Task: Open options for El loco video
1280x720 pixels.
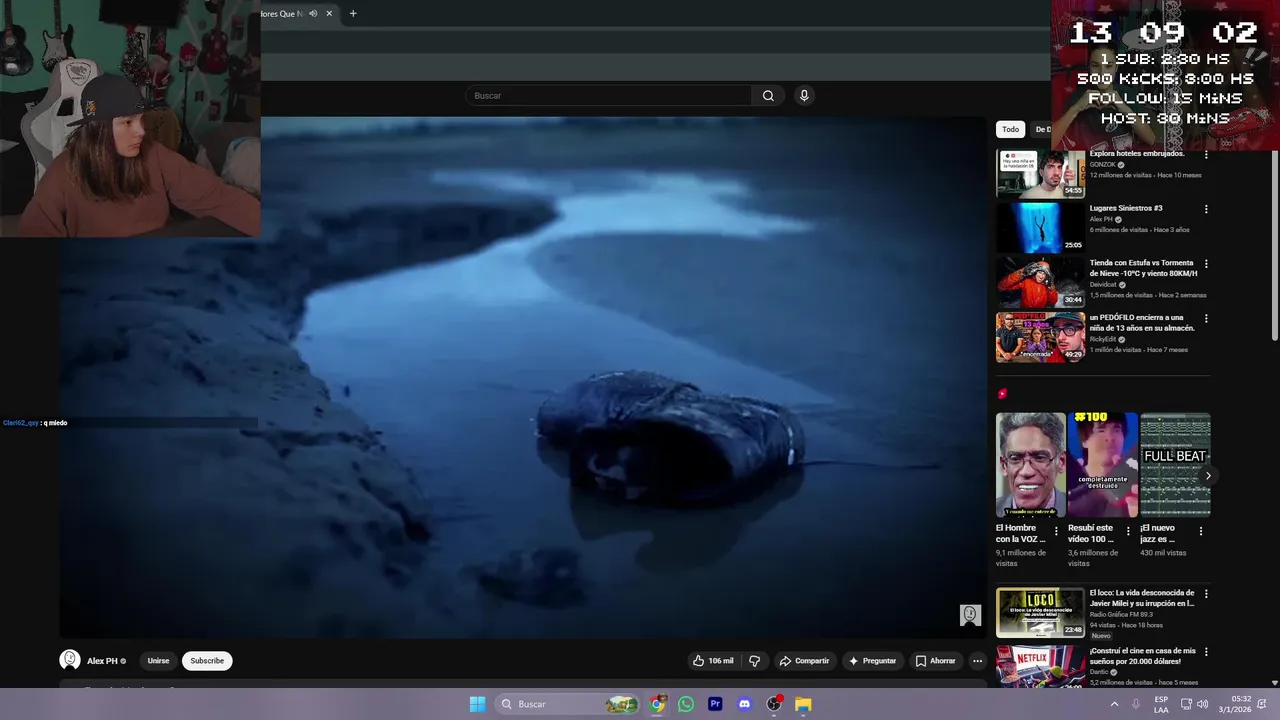Action: click(x=1206, y=594)
